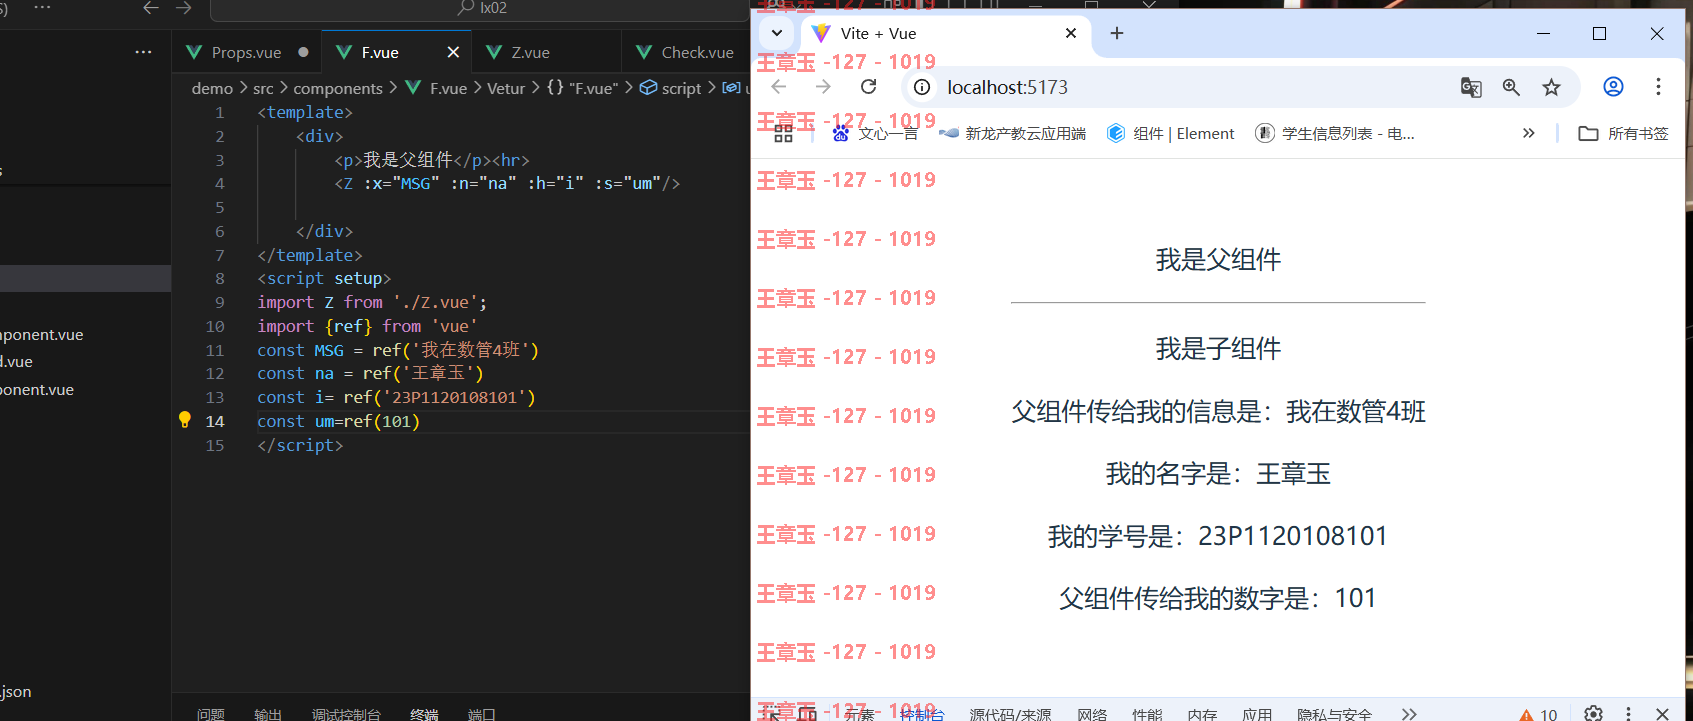Reload the localhost page in Chrome

[x=868, y=87]
